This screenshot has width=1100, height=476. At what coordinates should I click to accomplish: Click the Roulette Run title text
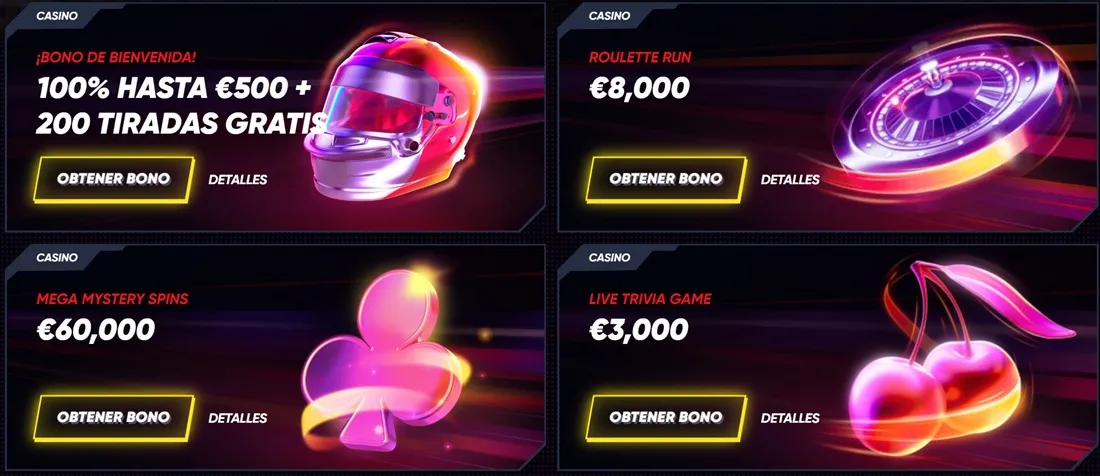[x=640, y=57]
